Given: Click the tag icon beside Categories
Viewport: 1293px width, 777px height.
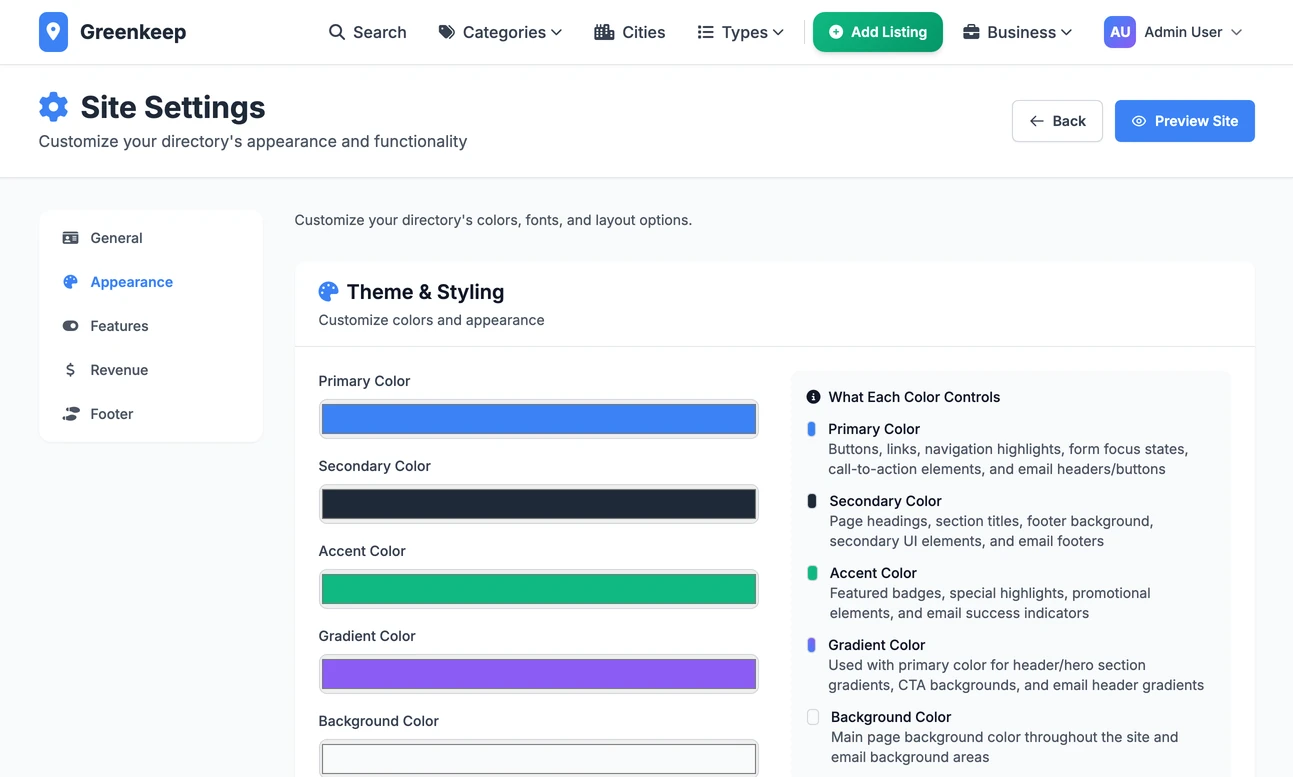Looking at the screenshot, I should [447, 32].
